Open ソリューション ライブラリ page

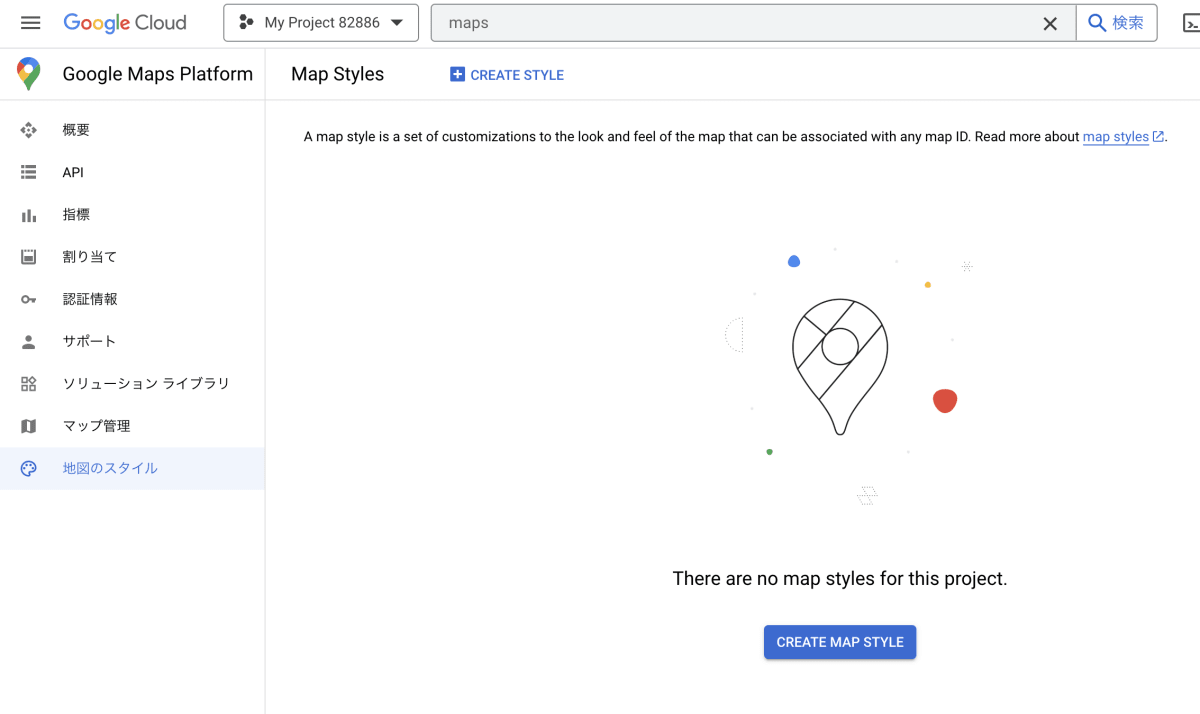pos(132,383)
